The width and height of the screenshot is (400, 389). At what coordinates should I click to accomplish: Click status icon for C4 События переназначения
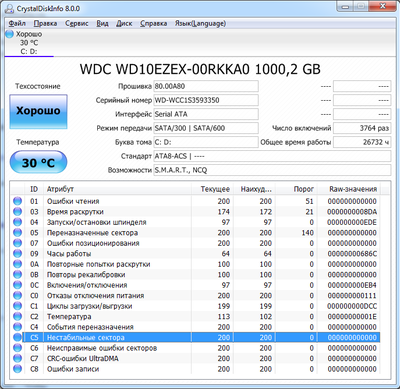click(x=17, y=327)
